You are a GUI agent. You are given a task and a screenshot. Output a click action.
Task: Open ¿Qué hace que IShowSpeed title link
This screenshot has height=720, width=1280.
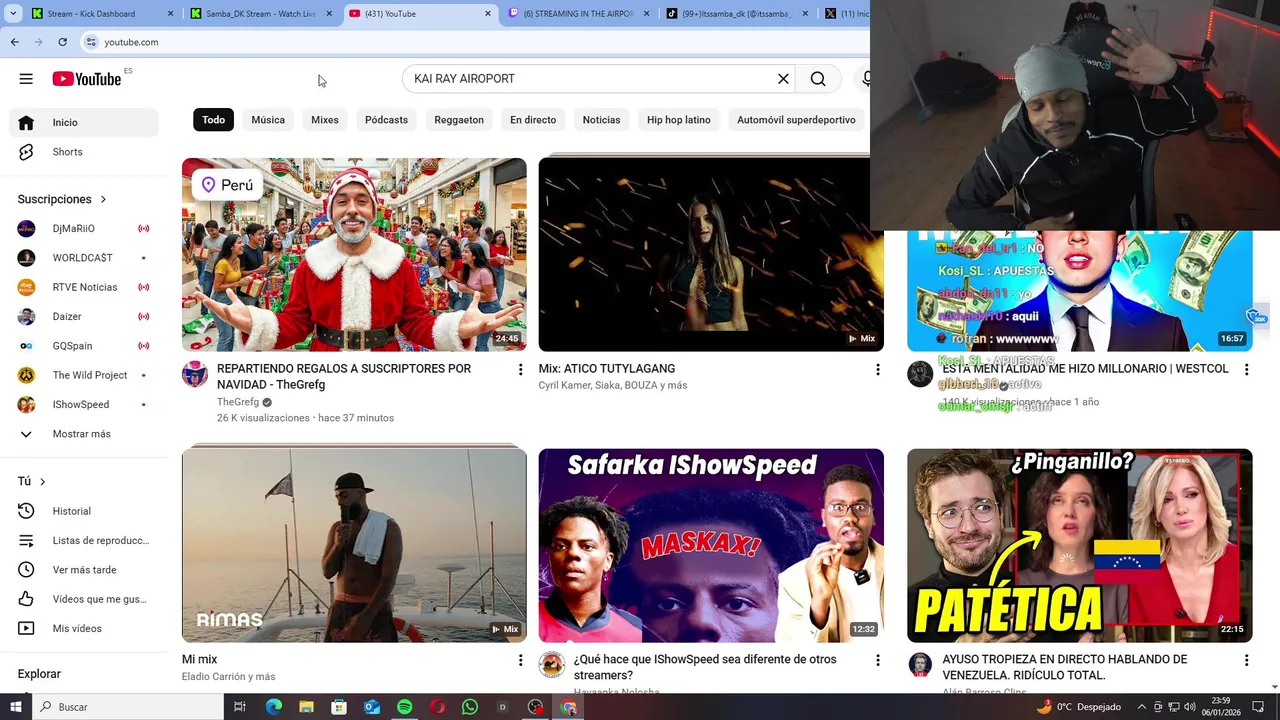[705, 667]
